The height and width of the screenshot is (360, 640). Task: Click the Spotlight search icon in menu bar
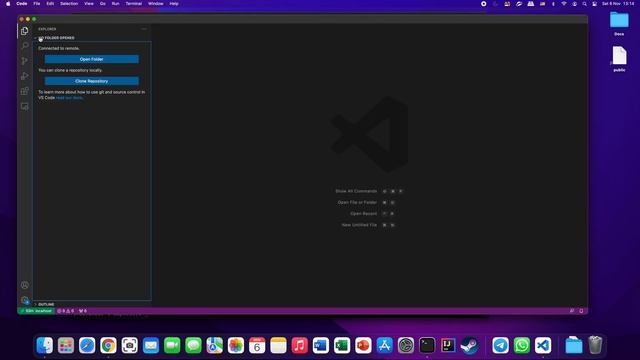[x=584, y=4]
